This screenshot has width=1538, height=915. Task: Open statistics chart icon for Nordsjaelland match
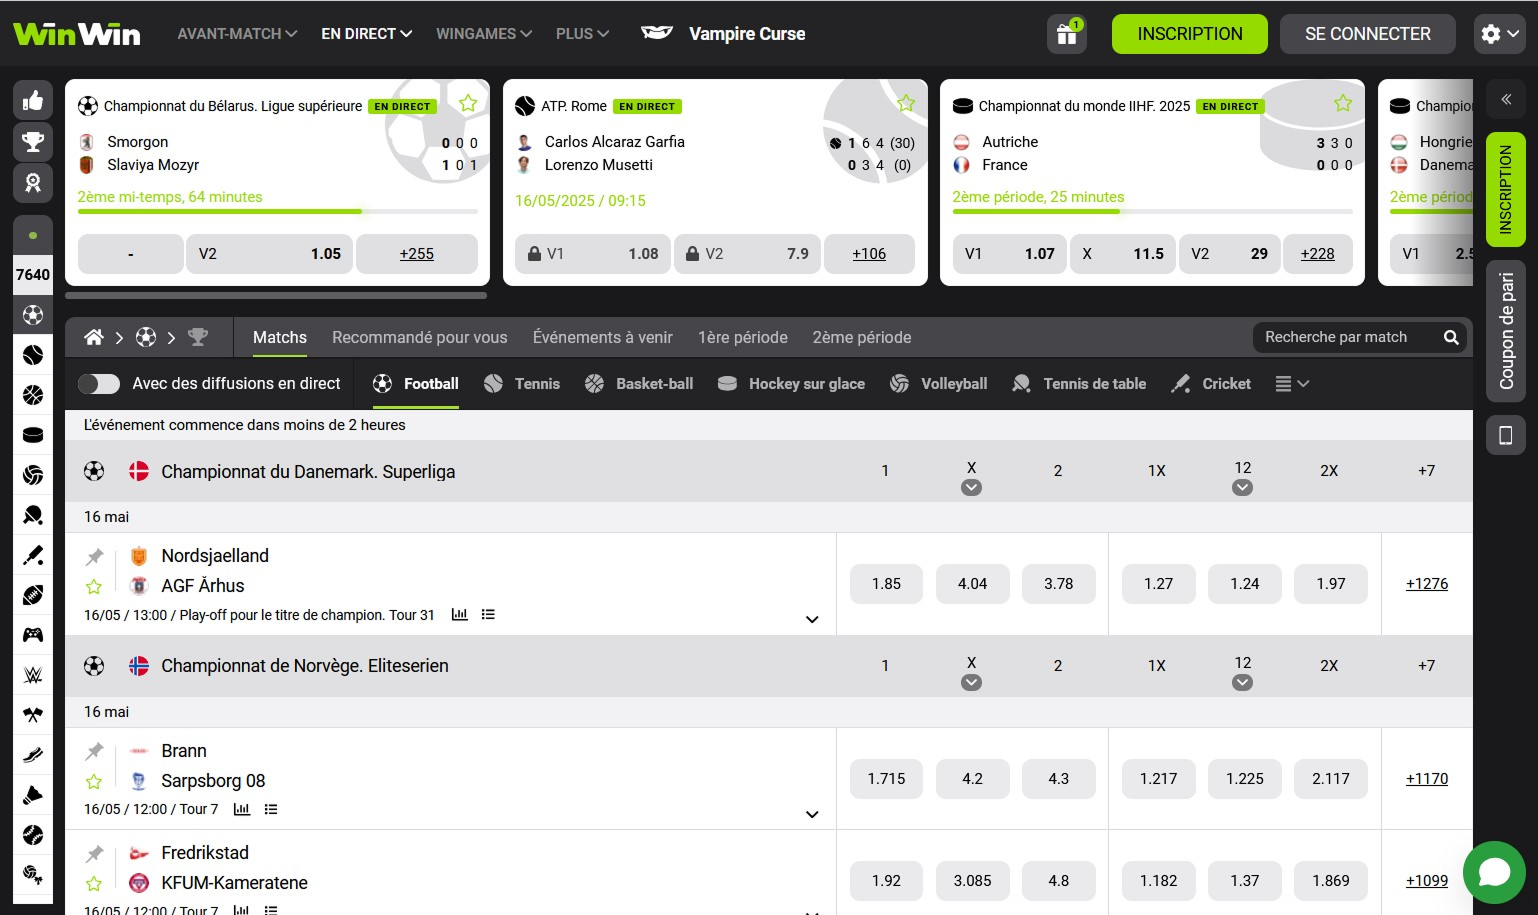[x=460, y=614]
